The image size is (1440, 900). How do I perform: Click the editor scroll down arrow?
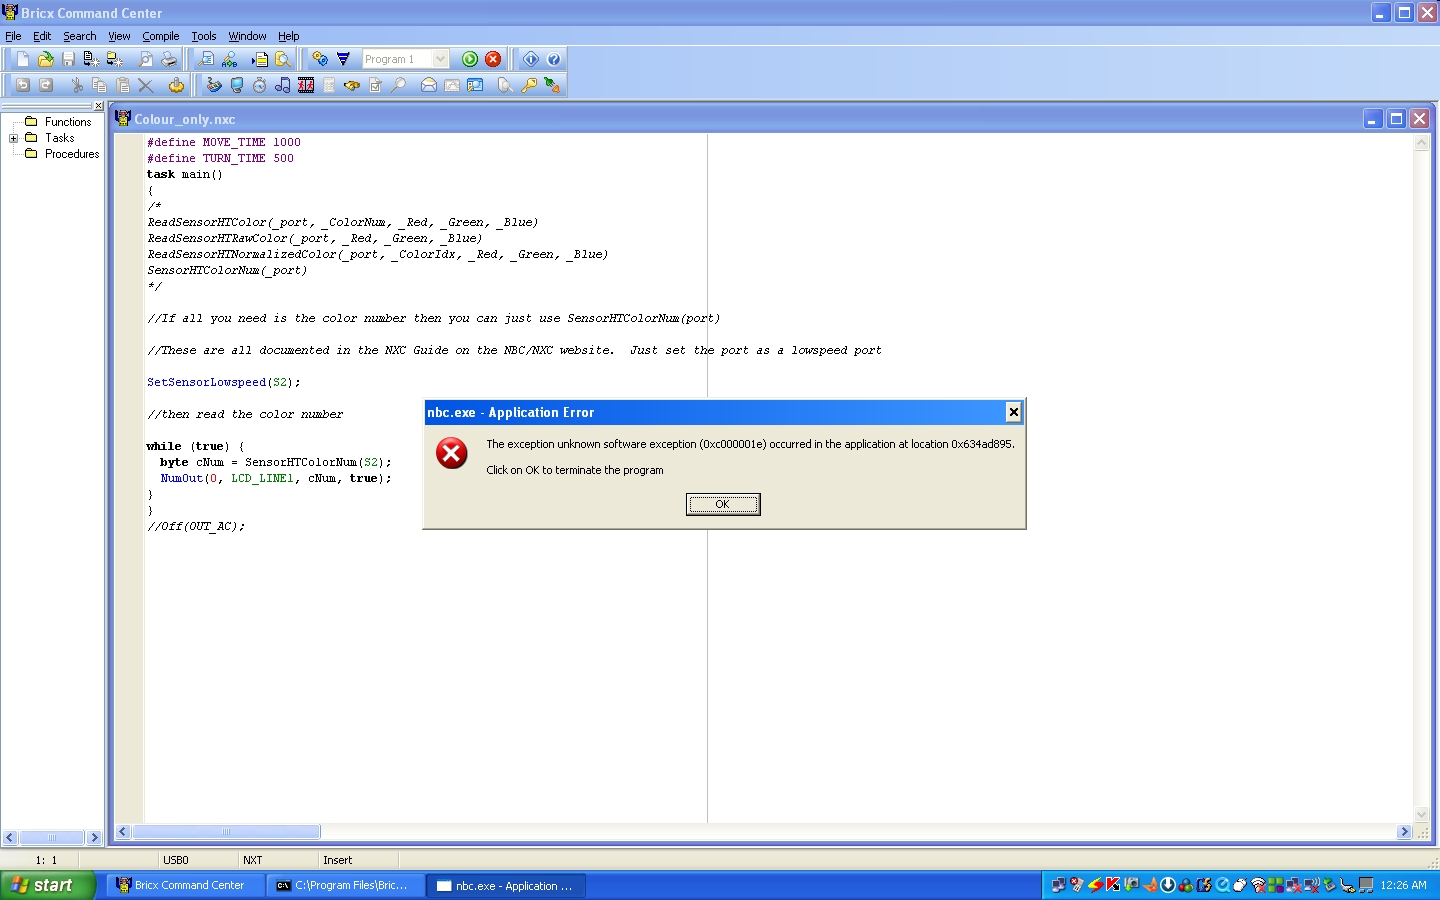tap(1422, 815)
